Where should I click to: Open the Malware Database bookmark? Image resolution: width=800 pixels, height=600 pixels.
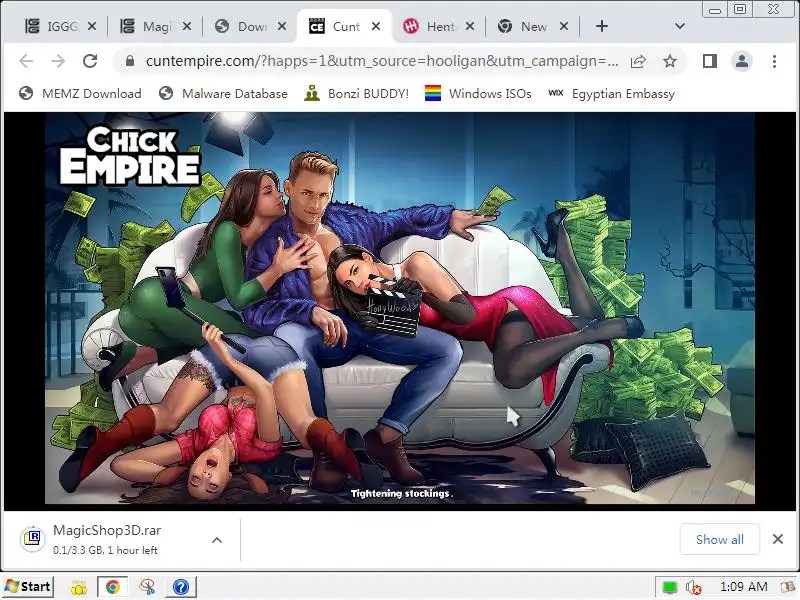(x=223, y=94)
